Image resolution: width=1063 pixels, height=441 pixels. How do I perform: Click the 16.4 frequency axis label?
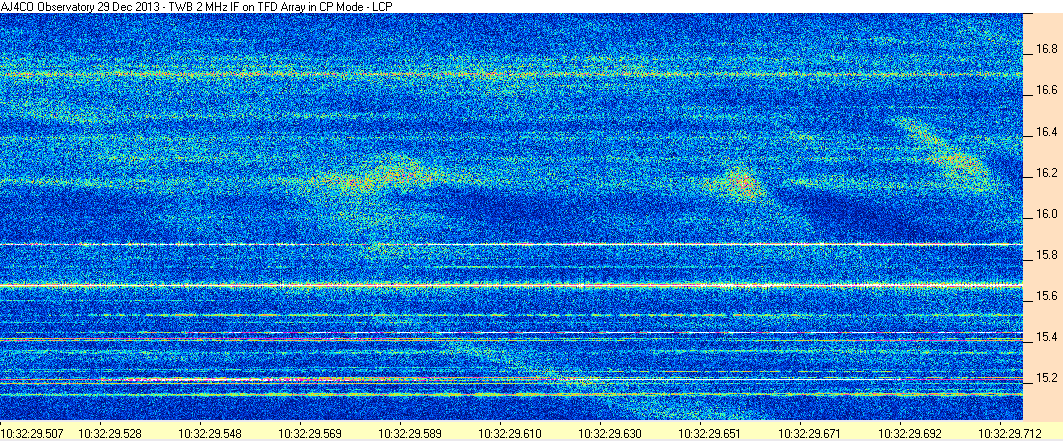pos(1046,131)
